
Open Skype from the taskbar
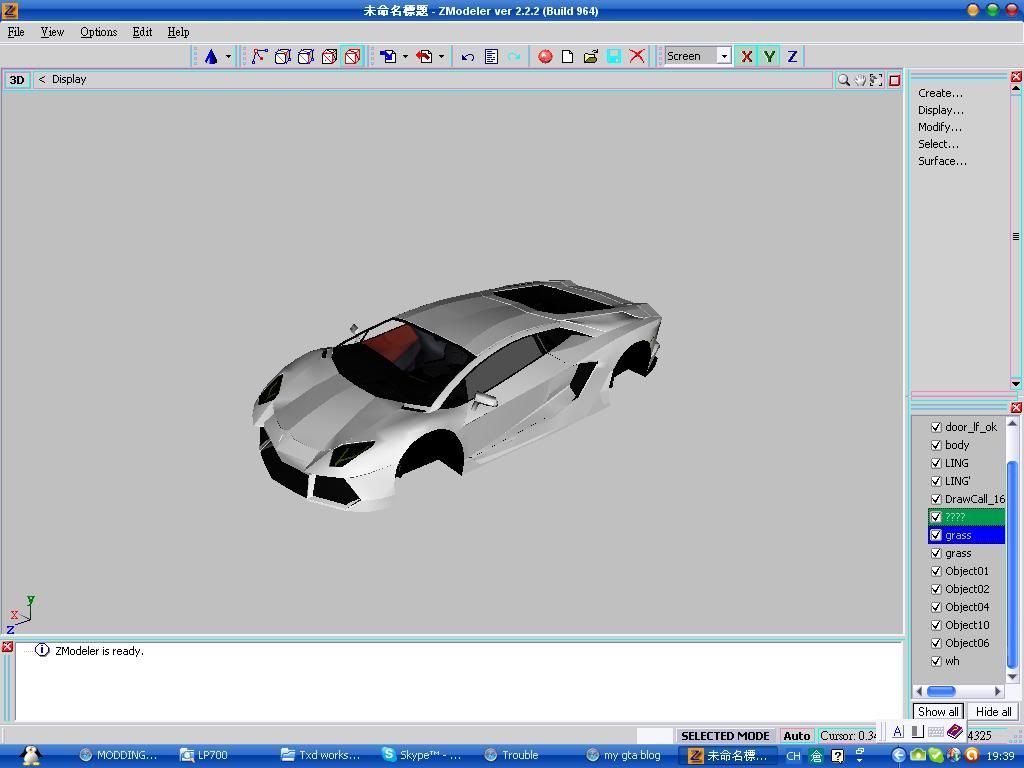tap(422, 755)
